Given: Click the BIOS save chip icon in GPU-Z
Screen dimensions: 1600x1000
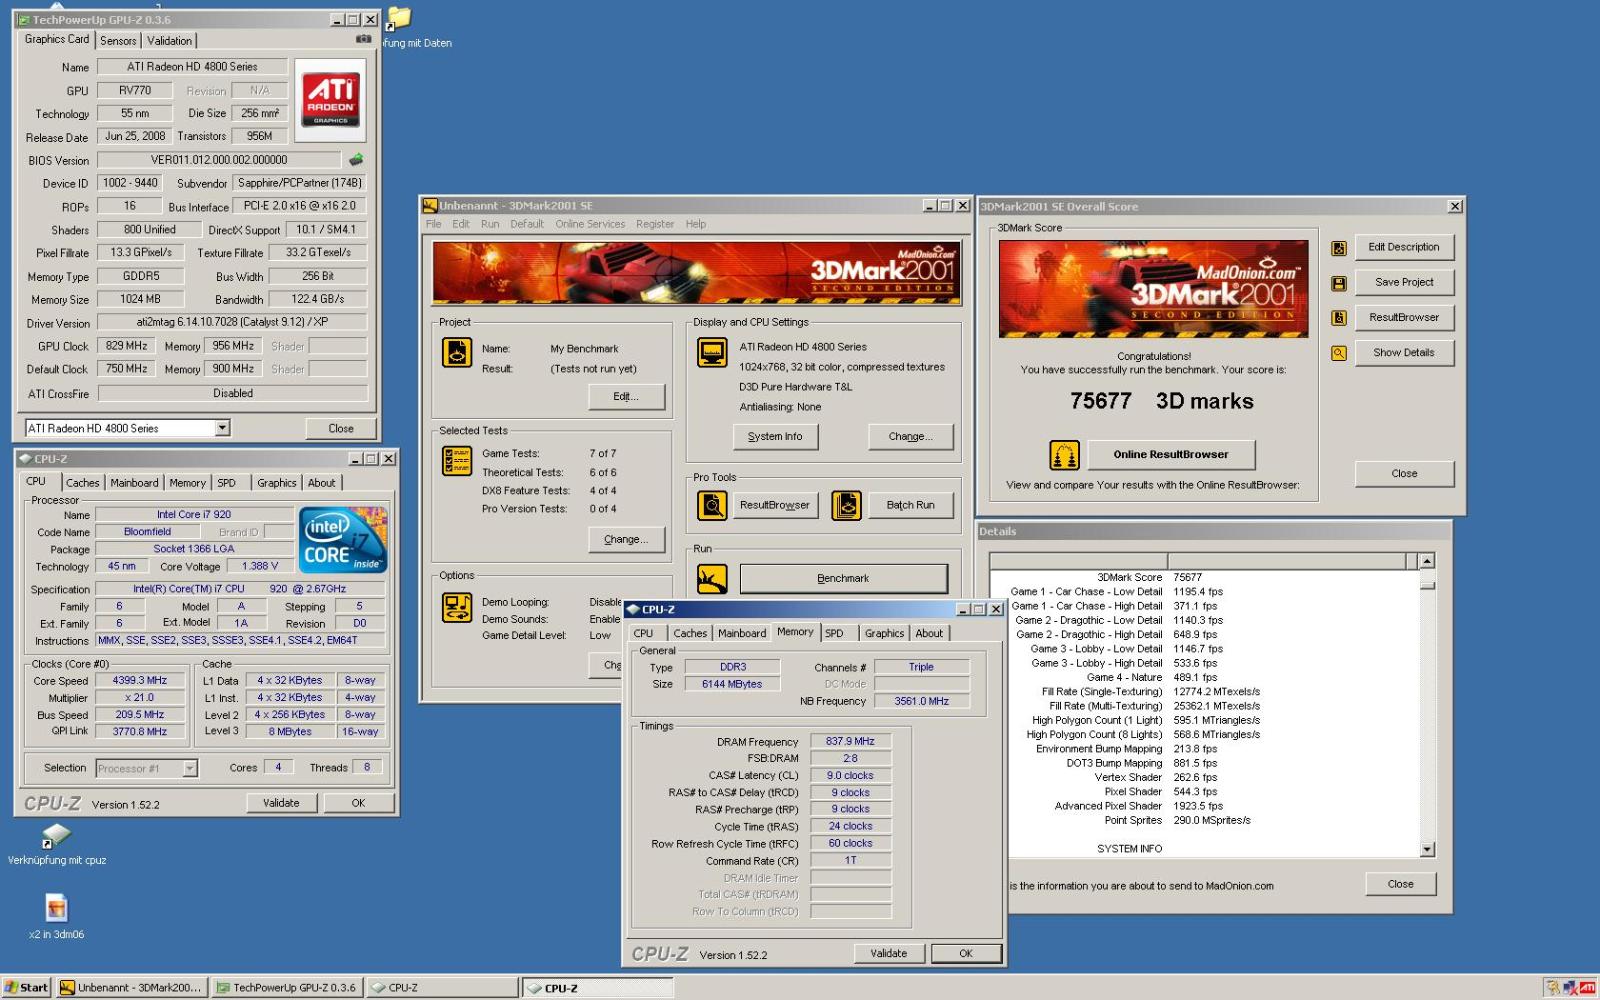Looking at the screenshot, I should (x=356, y=159).
